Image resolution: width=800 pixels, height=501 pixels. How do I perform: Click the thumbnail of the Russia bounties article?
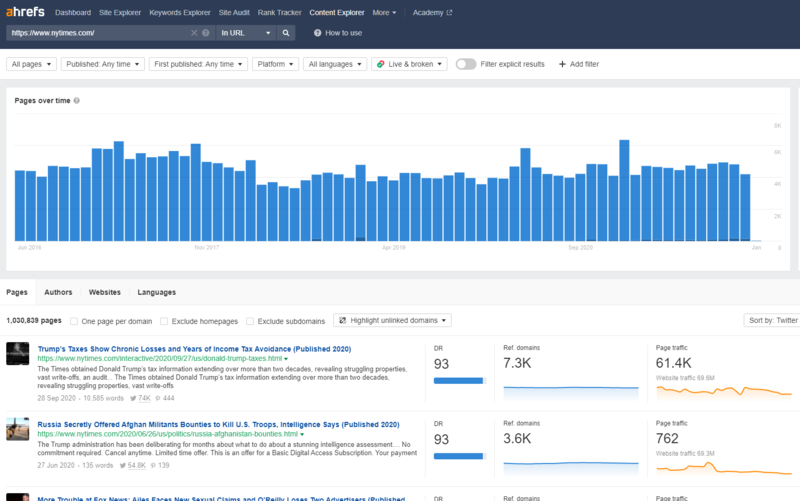(19, 429)
